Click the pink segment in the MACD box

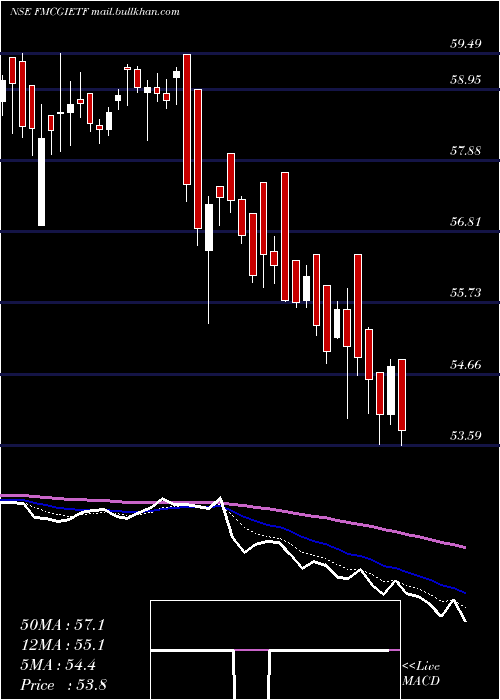click(251, 650)
